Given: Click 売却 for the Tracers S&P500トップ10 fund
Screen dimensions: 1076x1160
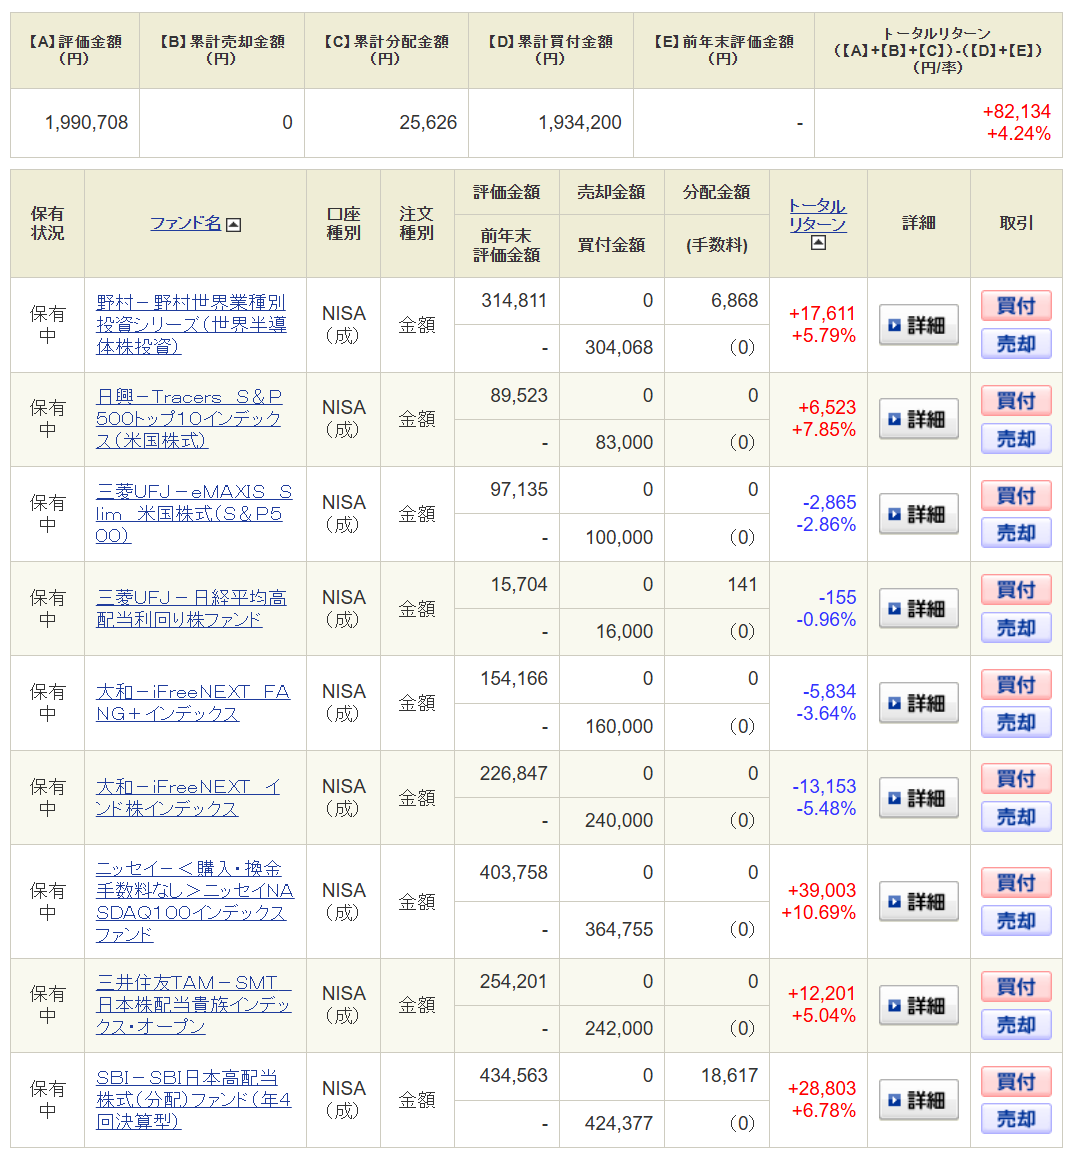Looking at the screenshot, I should tap(1016, 439).
